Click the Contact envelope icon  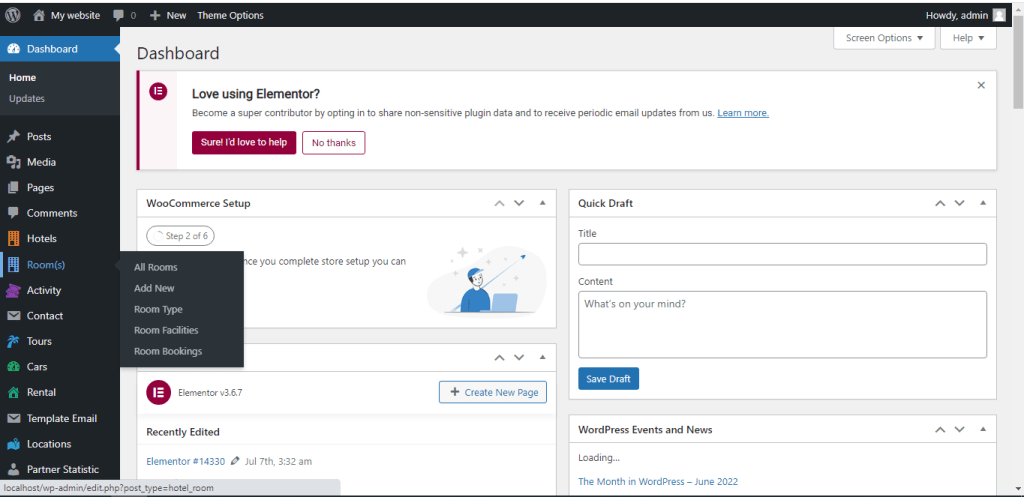click(x=13, y=315)
